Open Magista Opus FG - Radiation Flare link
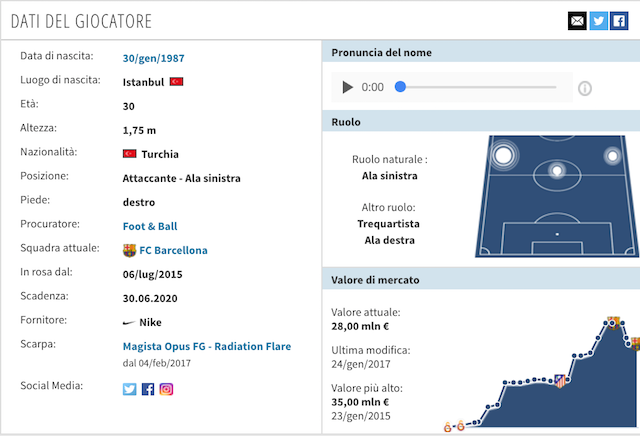640x436 pixels. pyautogui.click(x=207, y=346)
